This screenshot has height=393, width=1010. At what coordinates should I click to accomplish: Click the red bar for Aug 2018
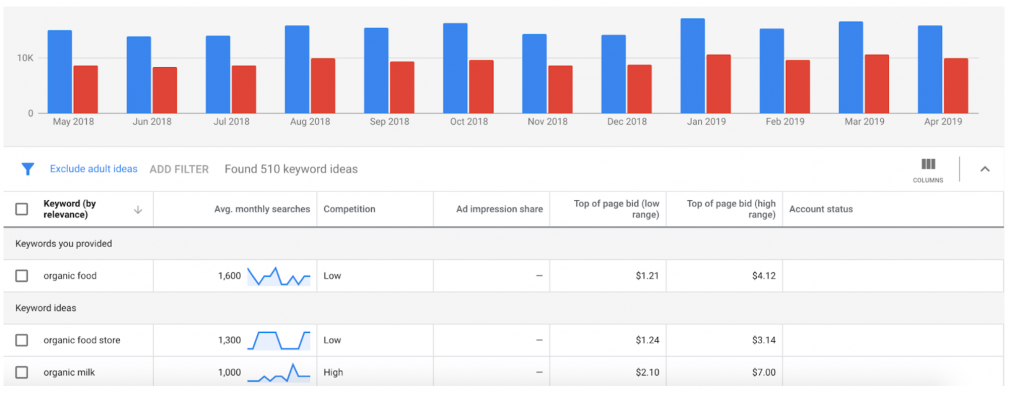click(323, 86)
